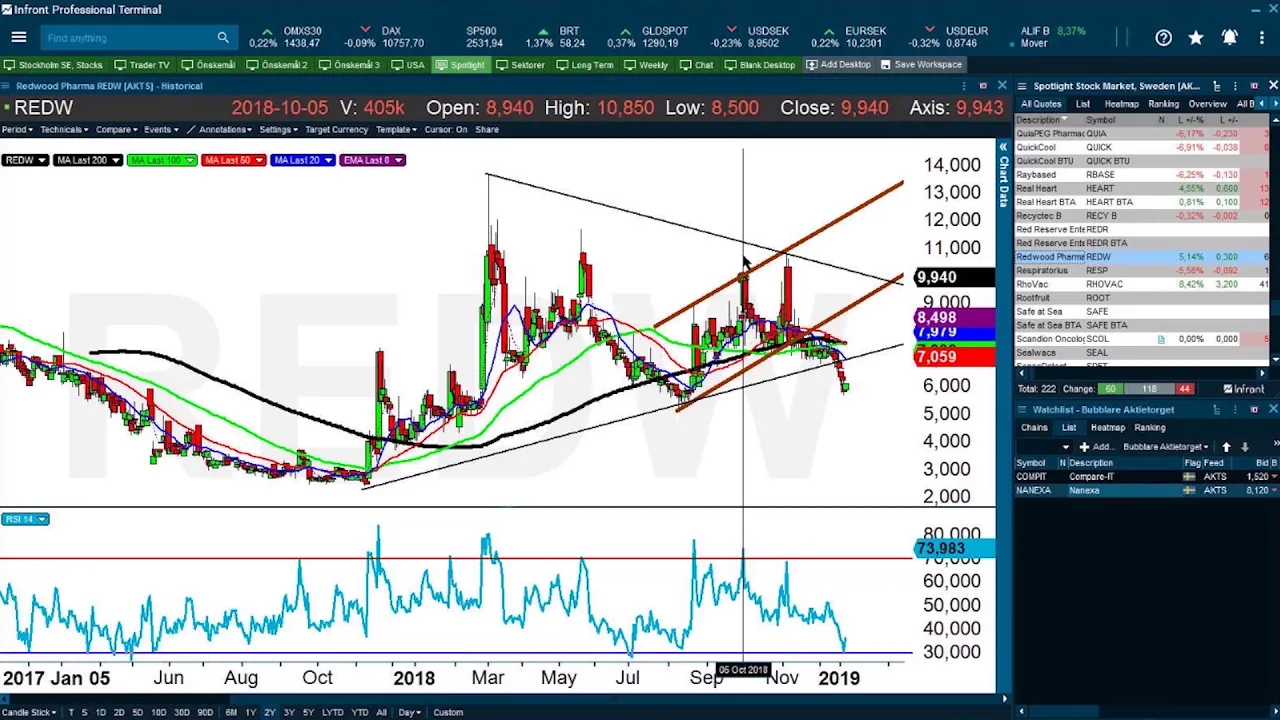Open the Overview tab in market panel
Viewport: 1280px width, 720px height.
click(1207, 104)
